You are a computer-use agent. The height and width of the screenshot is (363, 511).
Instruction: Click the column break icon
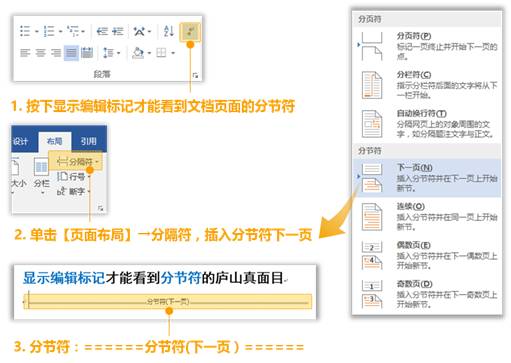(x=372, y=85)
